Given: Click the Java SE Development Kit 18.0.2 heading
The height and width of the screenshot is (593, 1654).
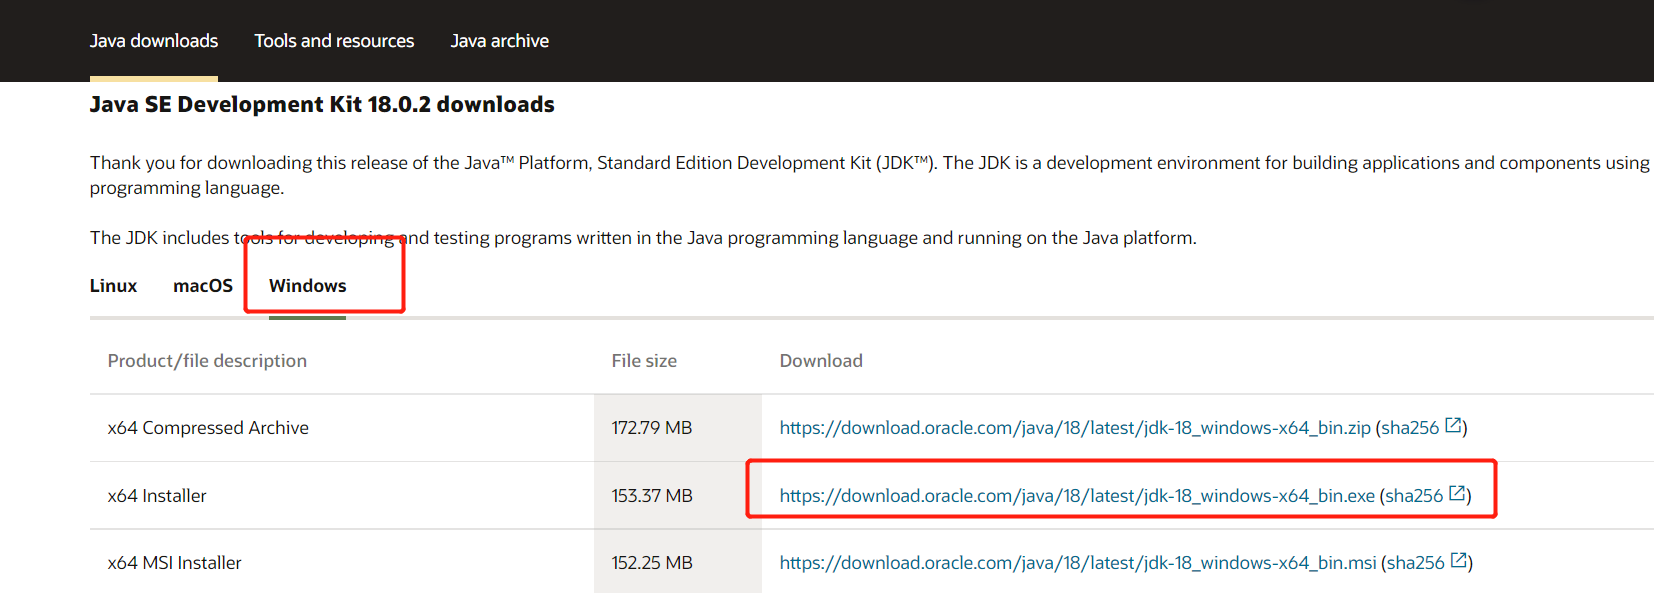Looking at the screenshot, I should pos(322,105).
